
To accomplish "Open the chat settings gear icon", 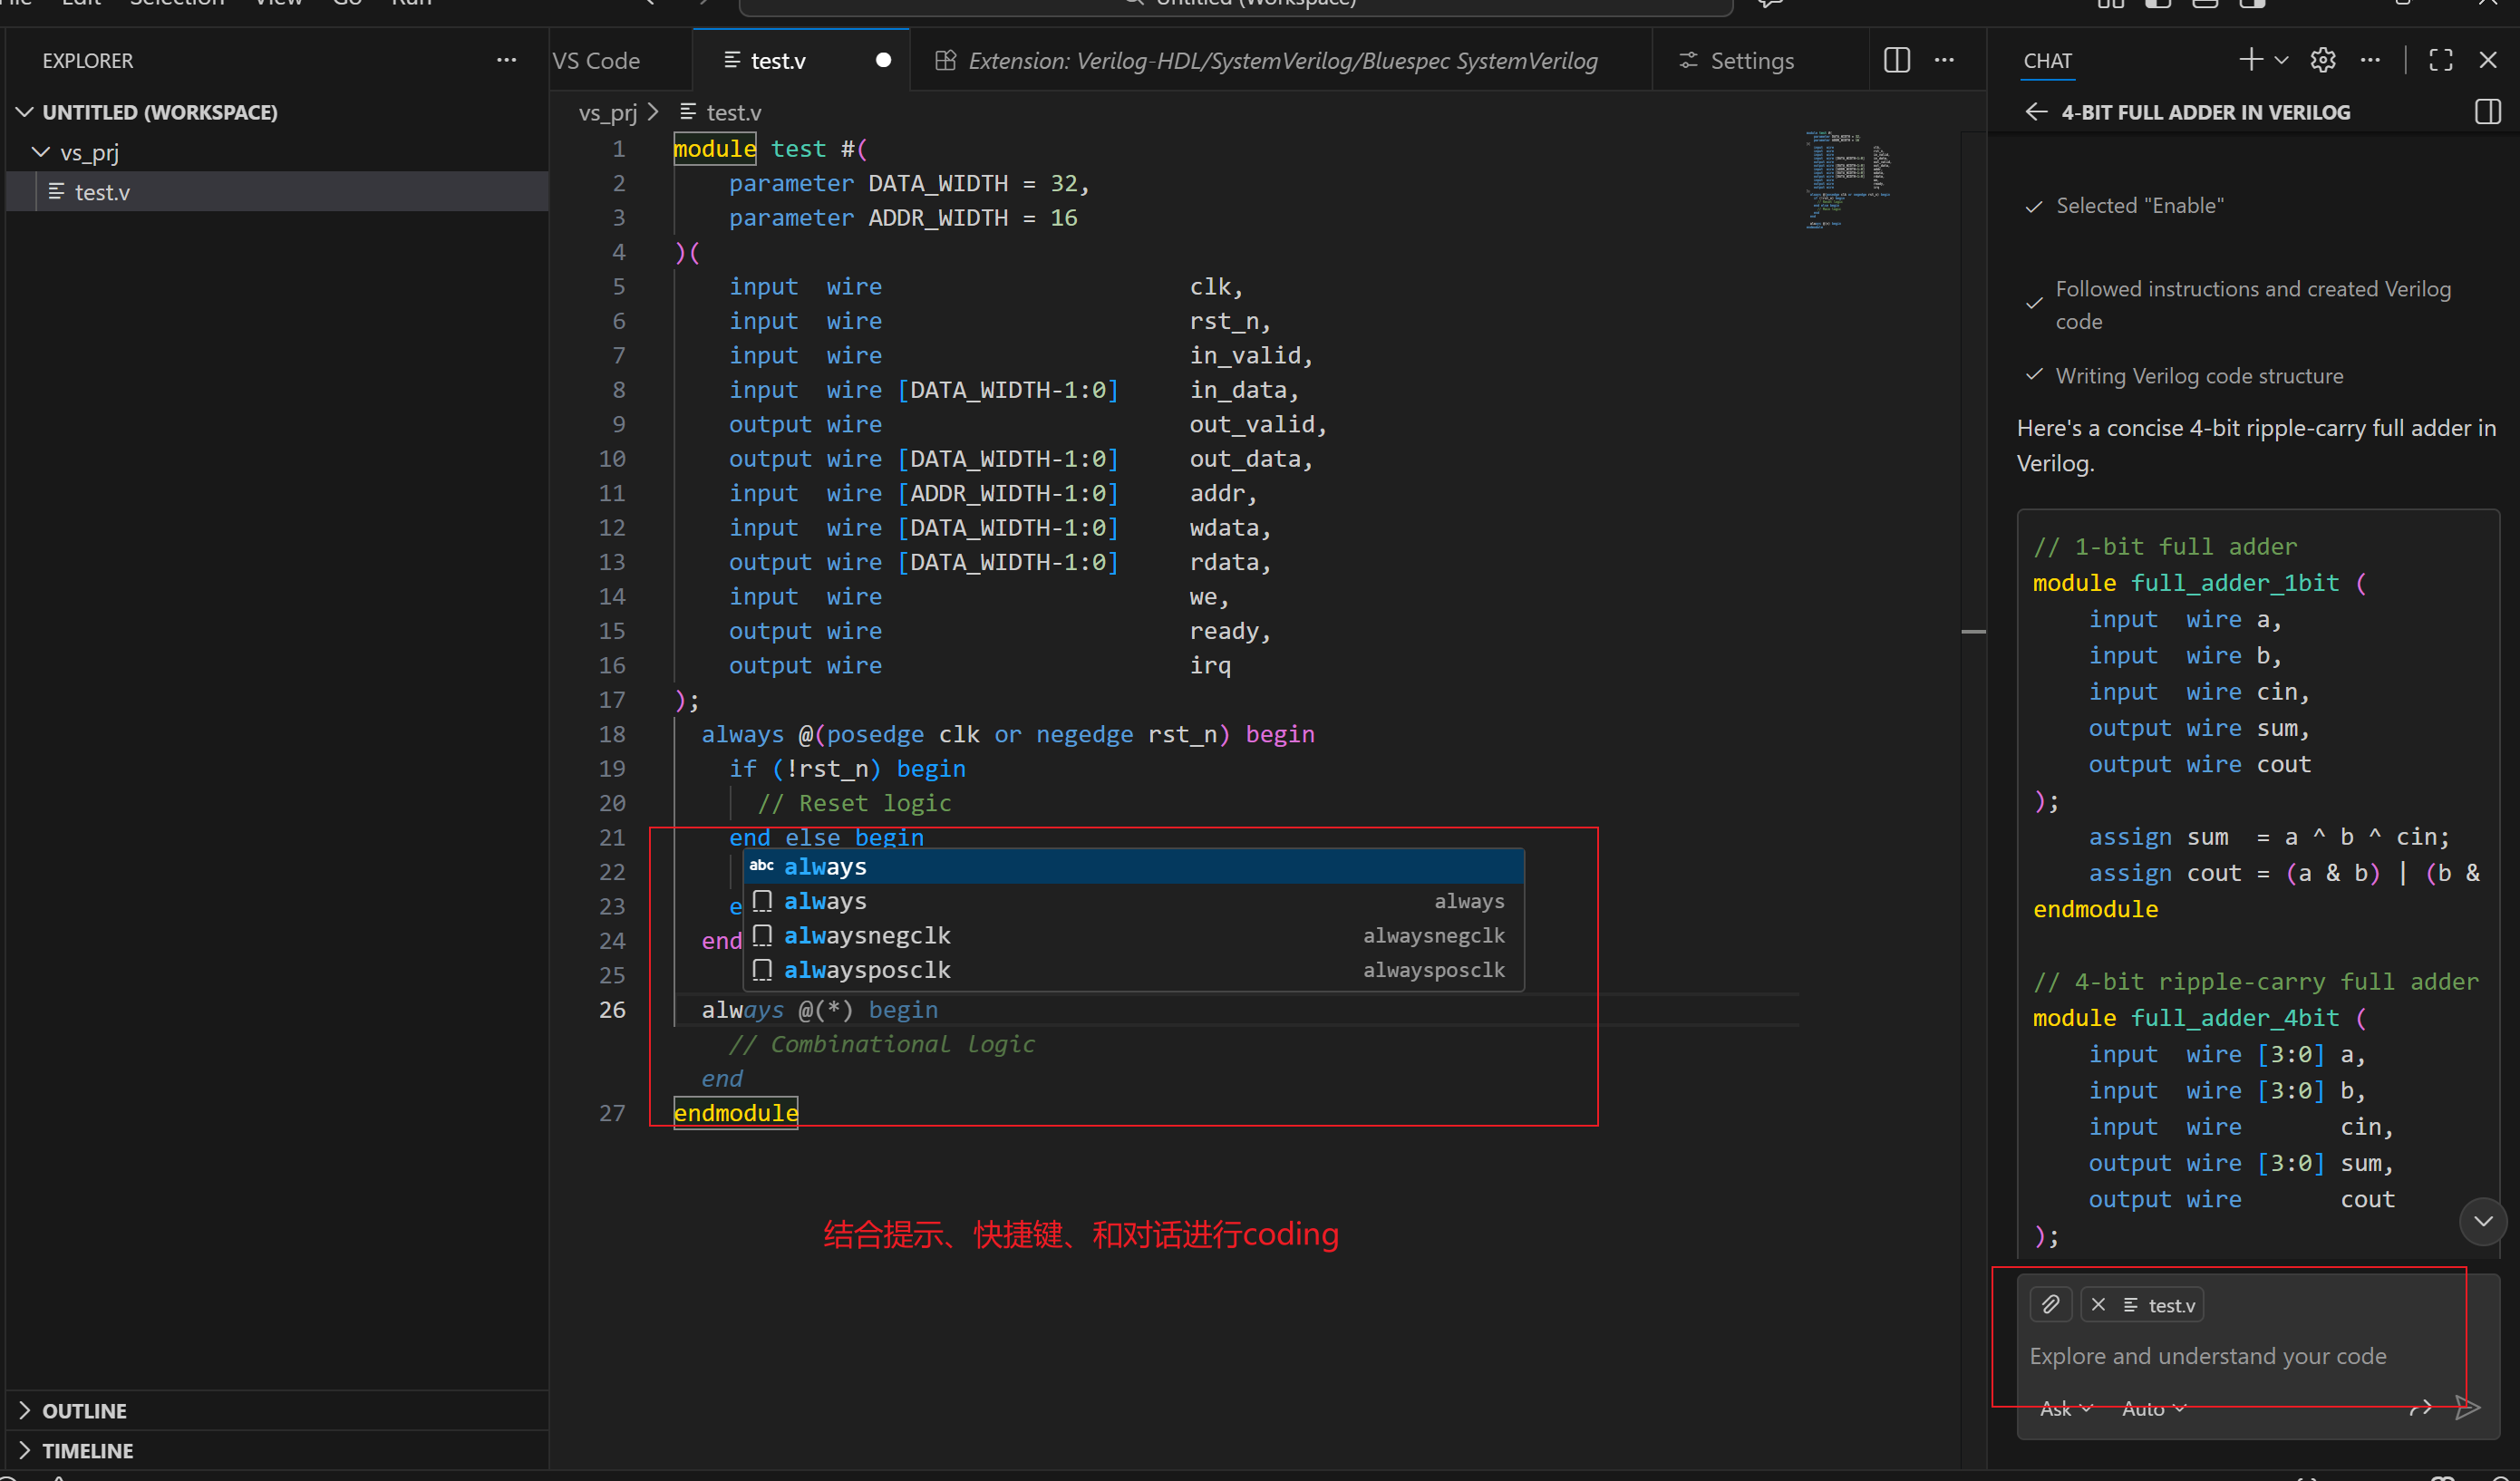I will [2322, 60].
